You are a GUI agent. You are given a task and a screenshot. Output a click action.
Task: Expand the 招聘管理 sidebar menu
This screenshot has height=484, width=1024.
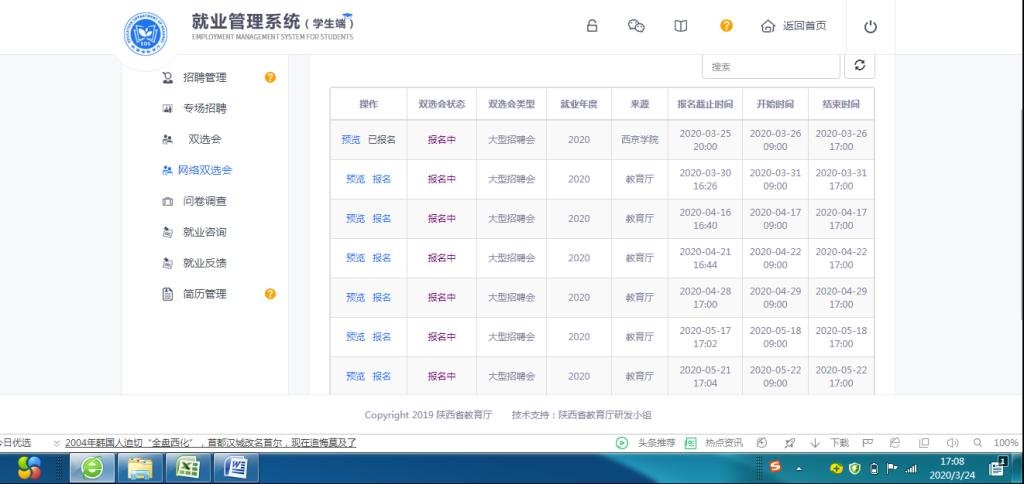[204, 78]
